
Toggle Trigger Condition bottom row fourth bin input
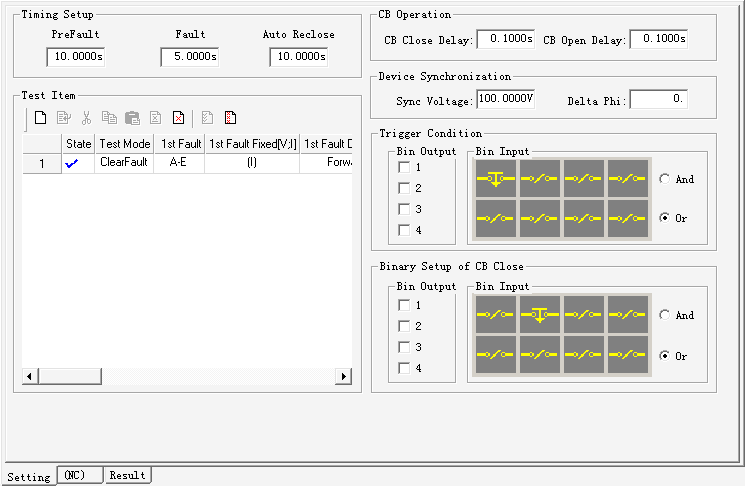[x=627, y=219]
